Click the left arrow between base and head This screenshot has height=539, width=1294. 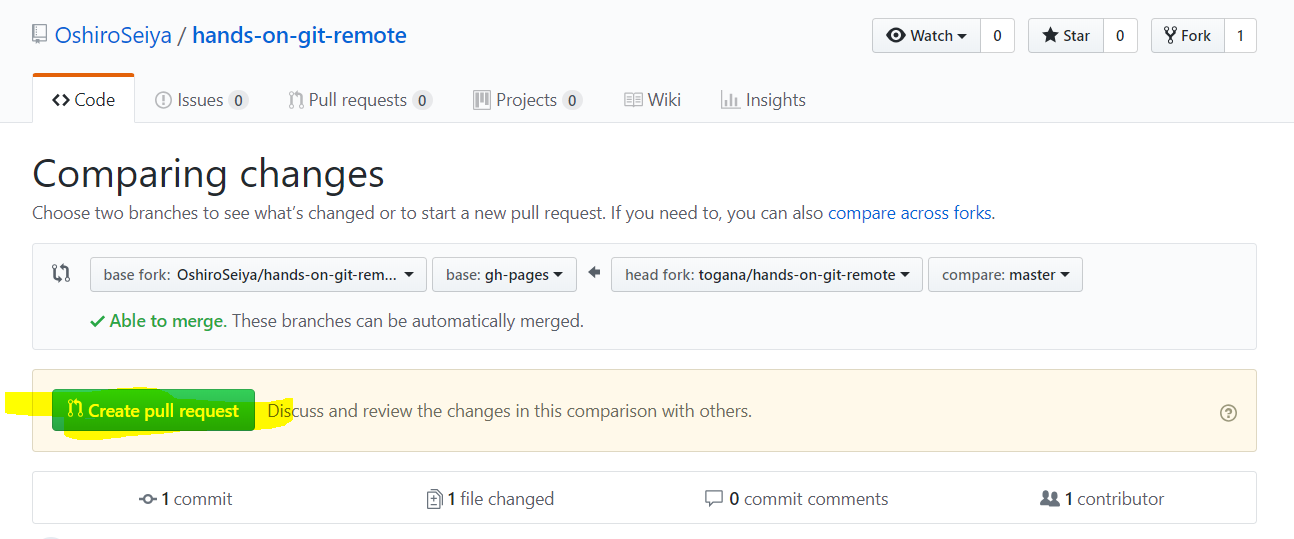coord(594,273)
